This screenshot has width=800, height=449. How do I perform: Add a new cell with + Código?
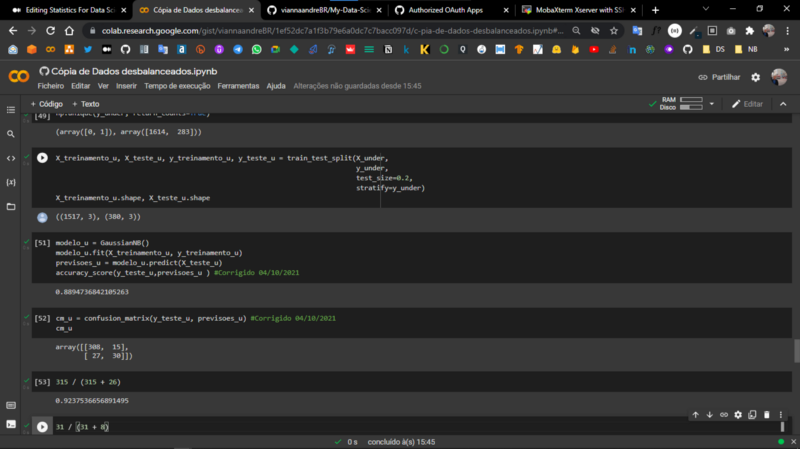[x=46, y=104]
